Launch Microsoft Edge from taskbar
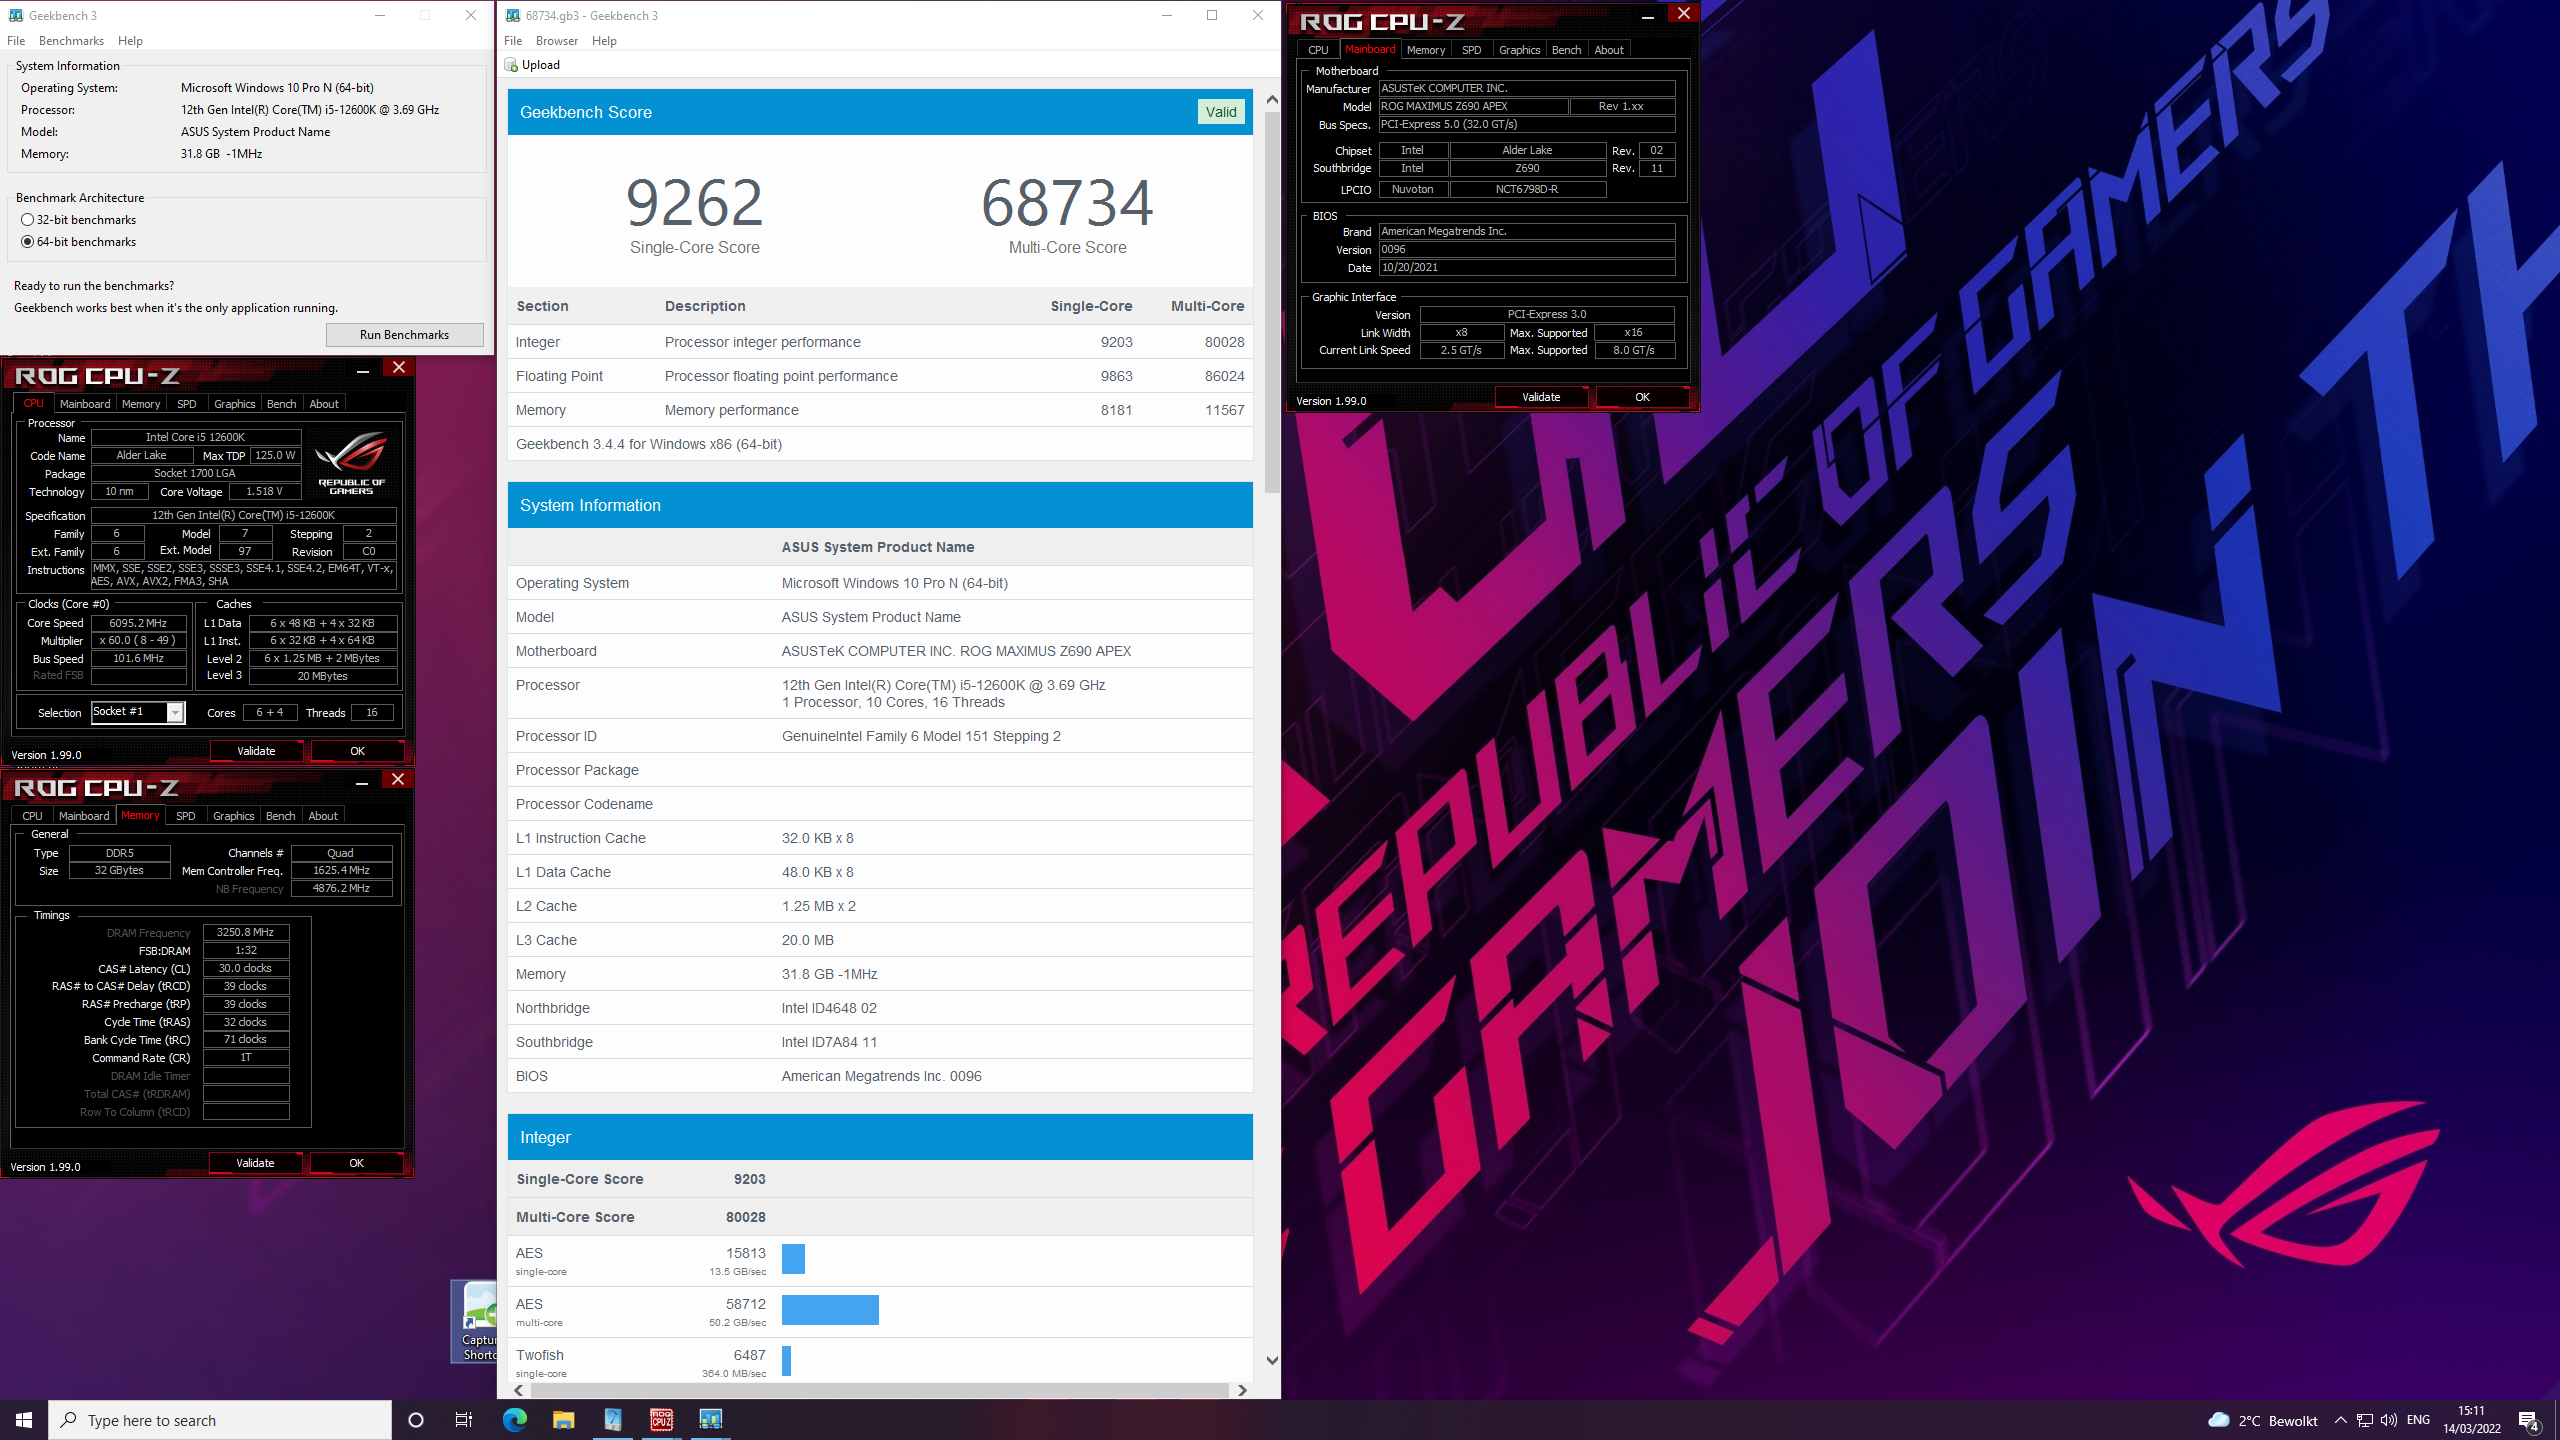 (x=514, y=1420)
